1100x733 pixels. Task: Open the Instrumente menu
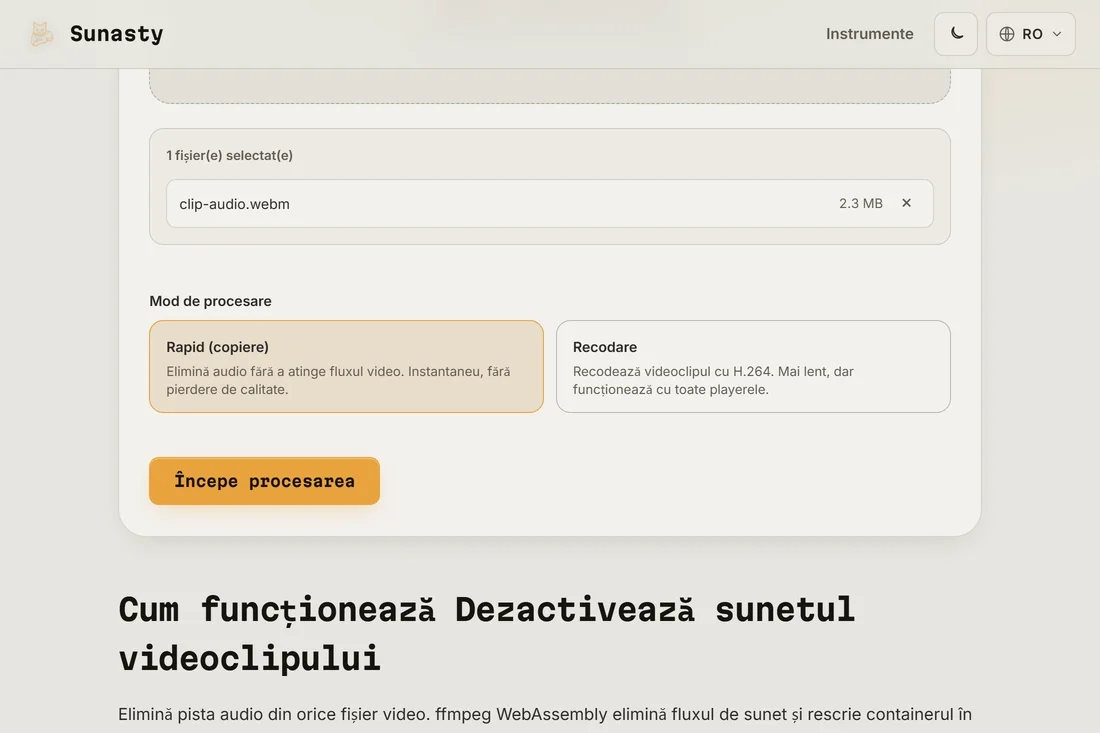click(x=869, y=34)
